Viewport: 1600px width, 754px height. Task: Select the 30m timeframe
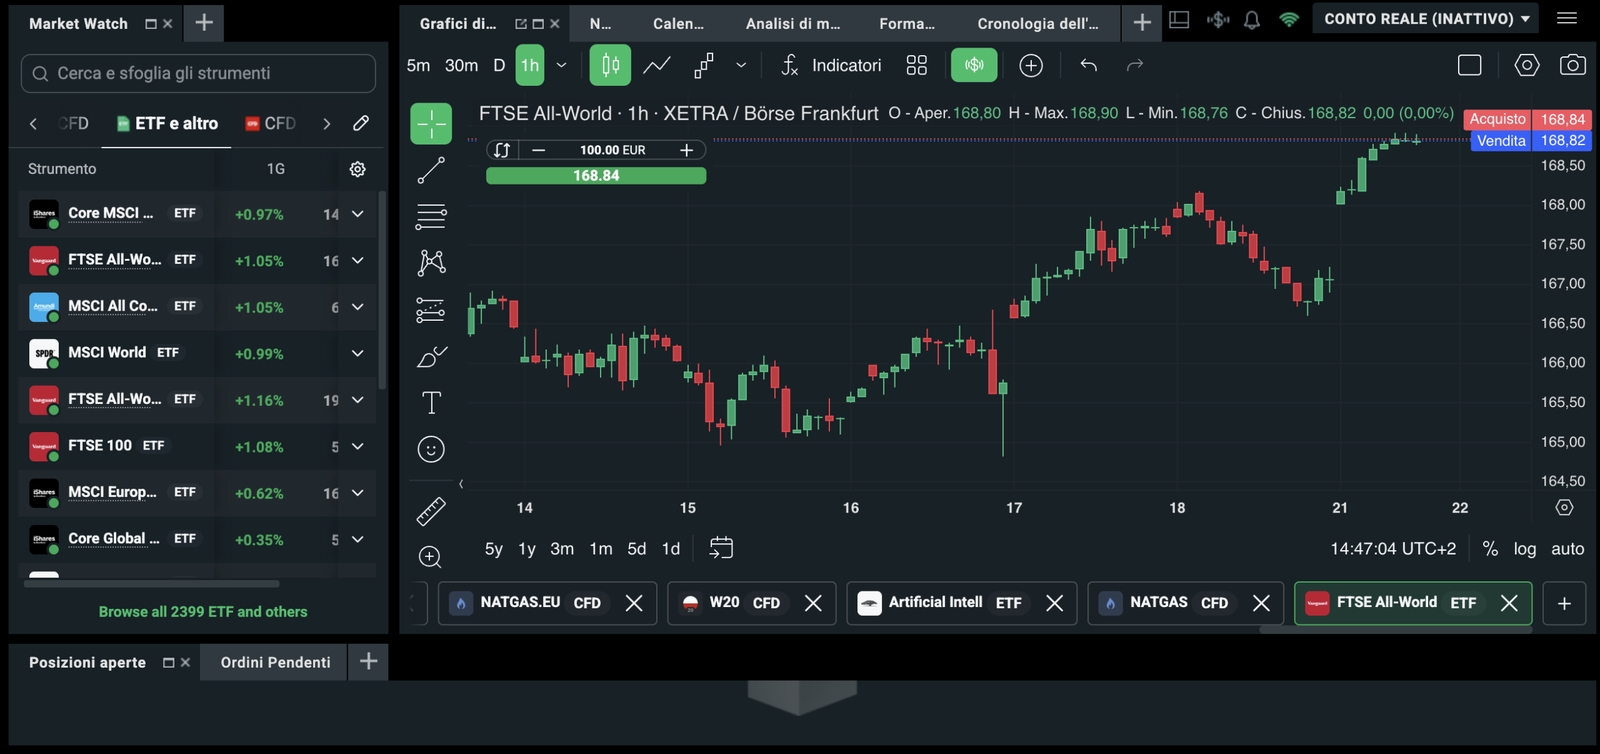[x=461, y=65]
